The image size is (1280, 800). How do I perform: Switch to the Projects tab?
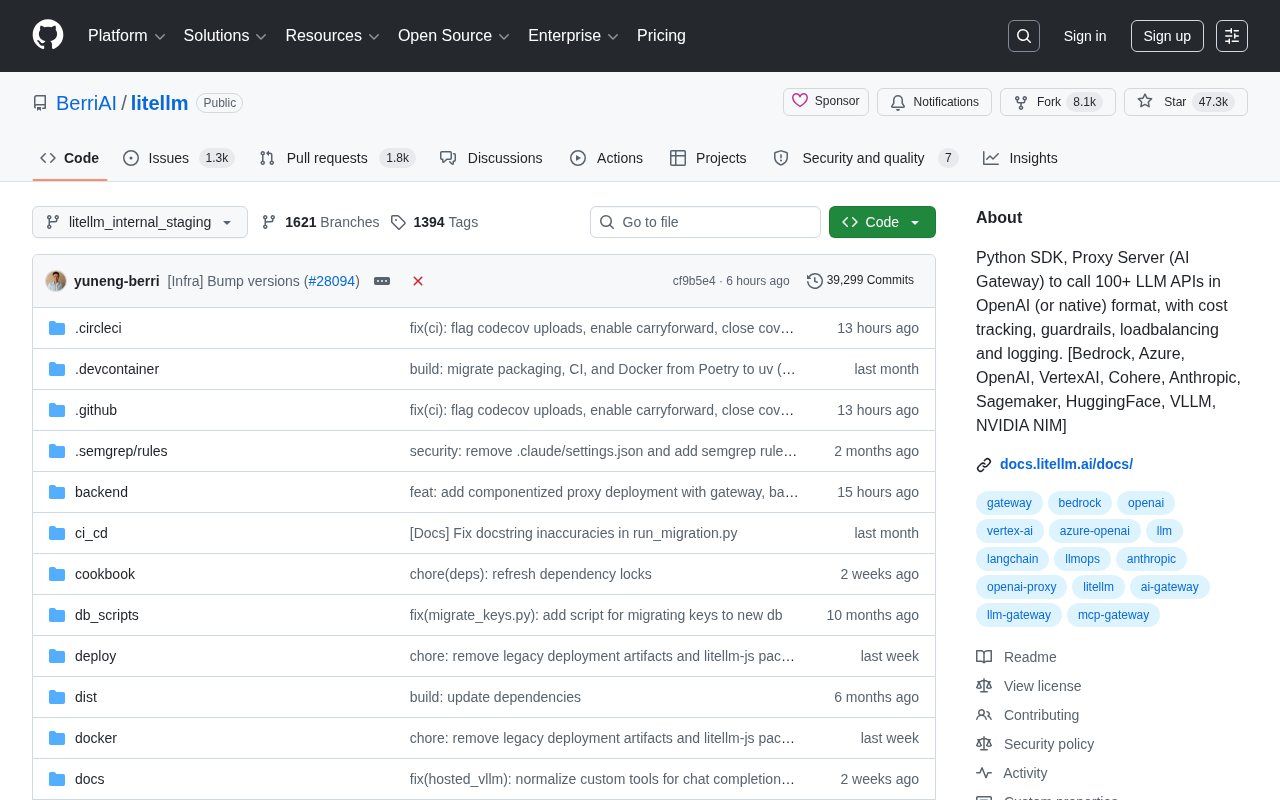click(x=708, y=158)
